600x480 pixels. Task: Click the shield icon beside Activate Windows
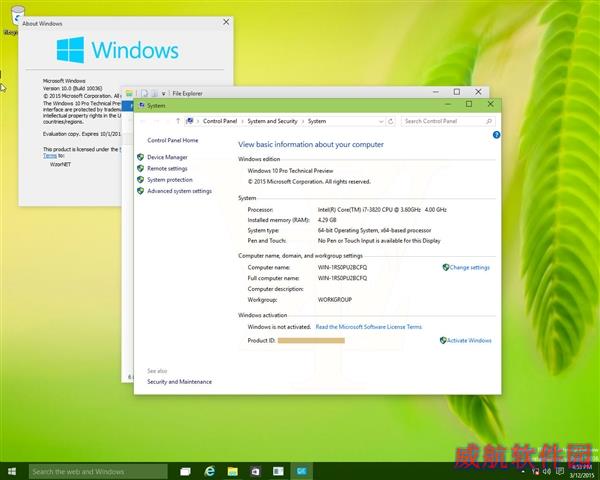pyautogui.click(x=443, y=340)
